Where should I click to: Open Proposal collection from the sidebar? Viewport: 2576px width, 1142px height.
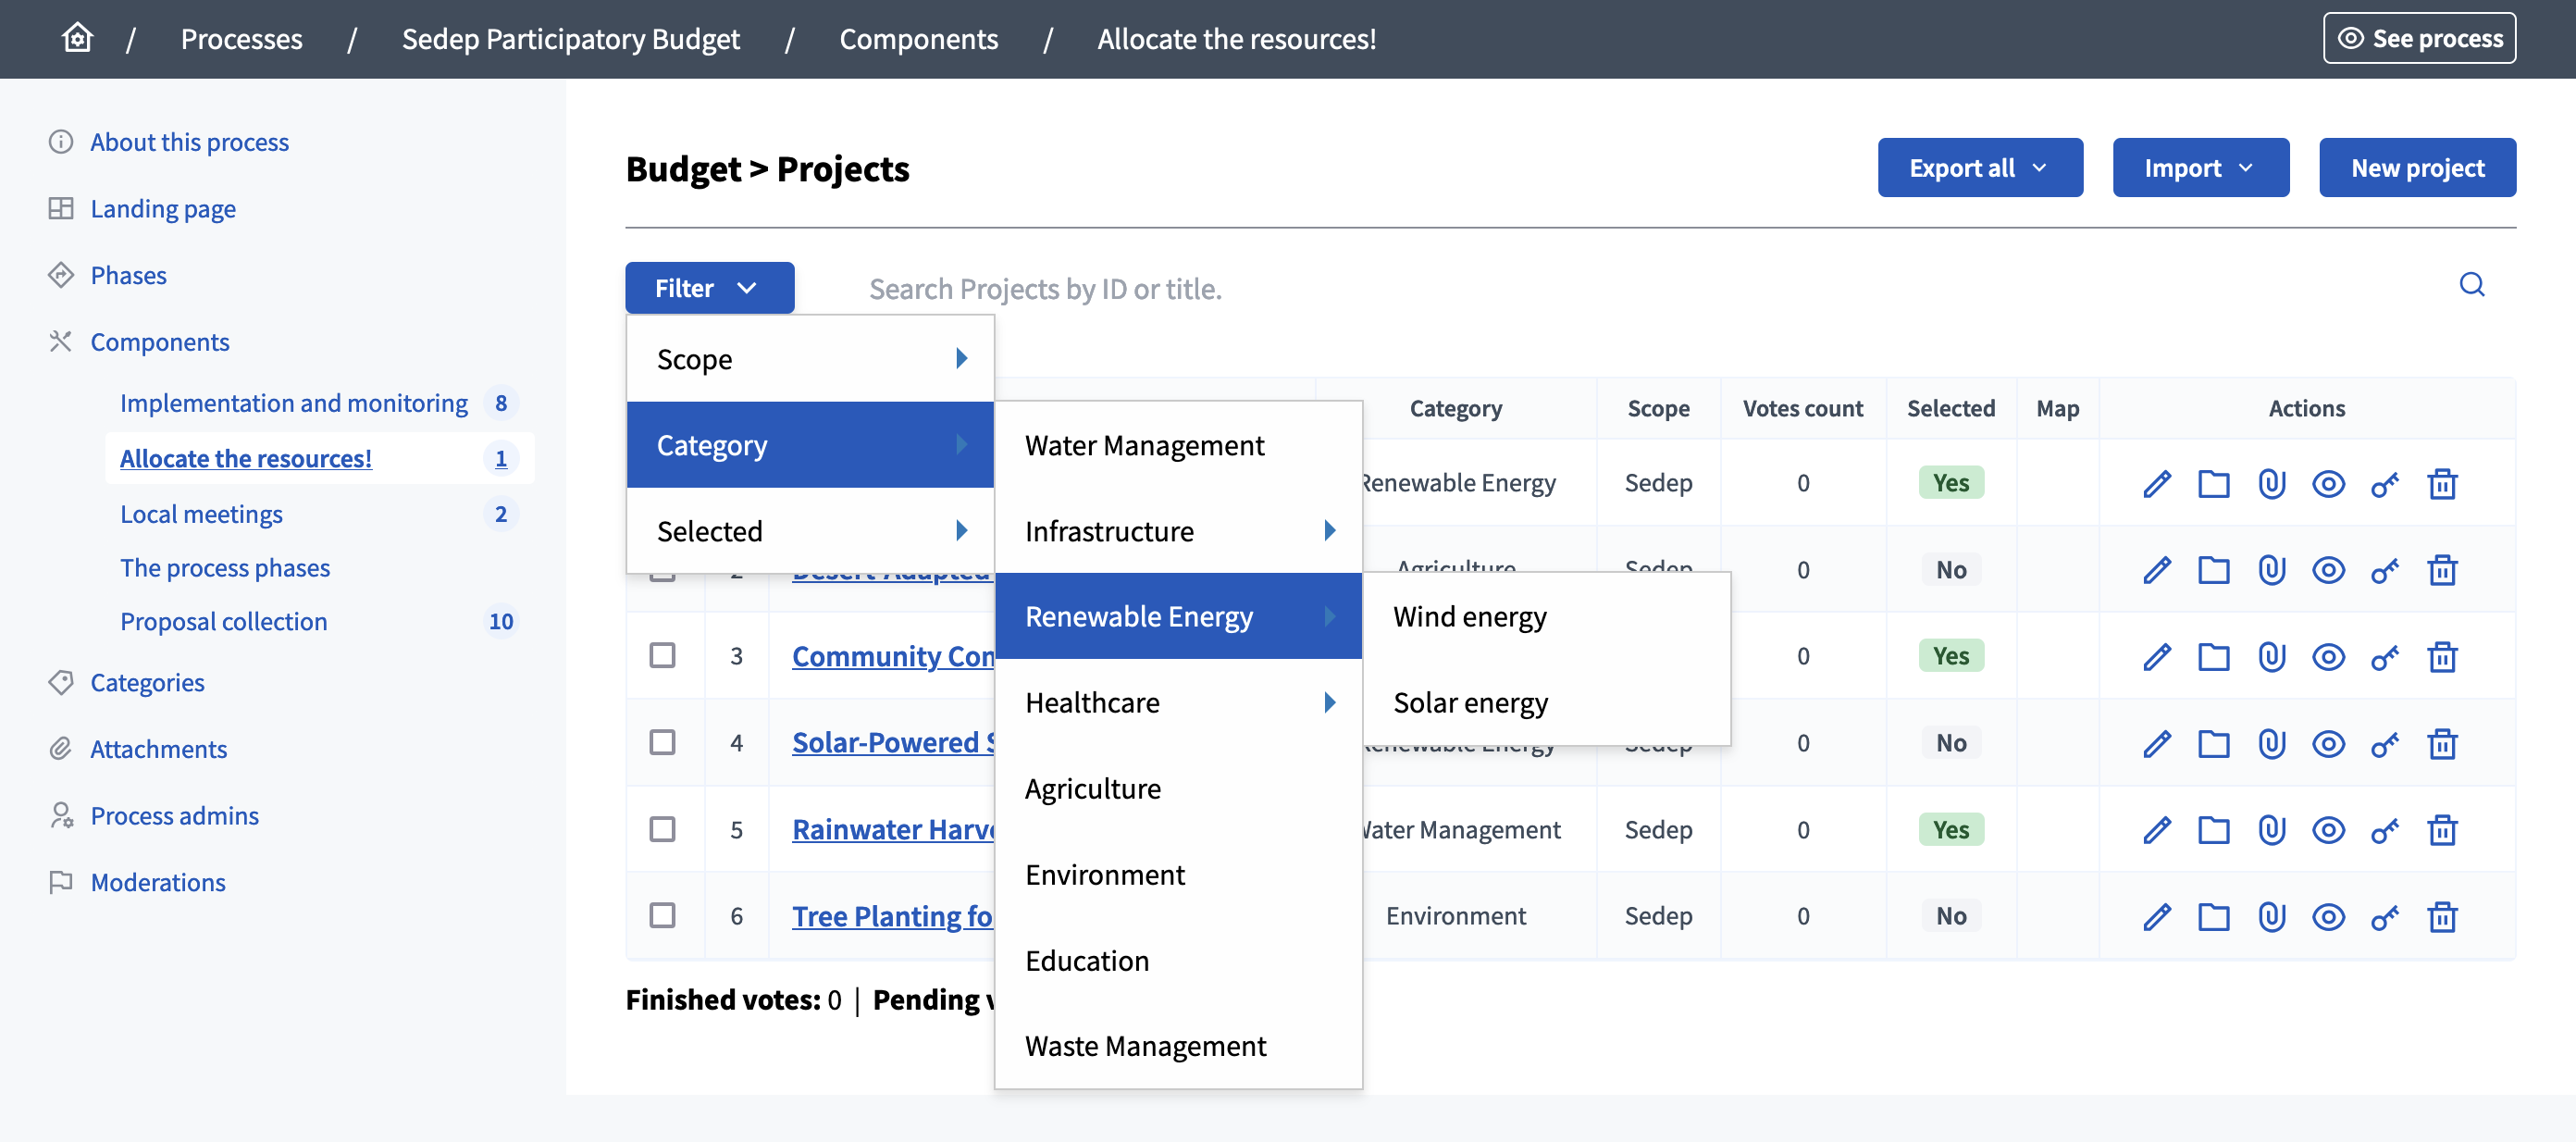tap(224, 620)
